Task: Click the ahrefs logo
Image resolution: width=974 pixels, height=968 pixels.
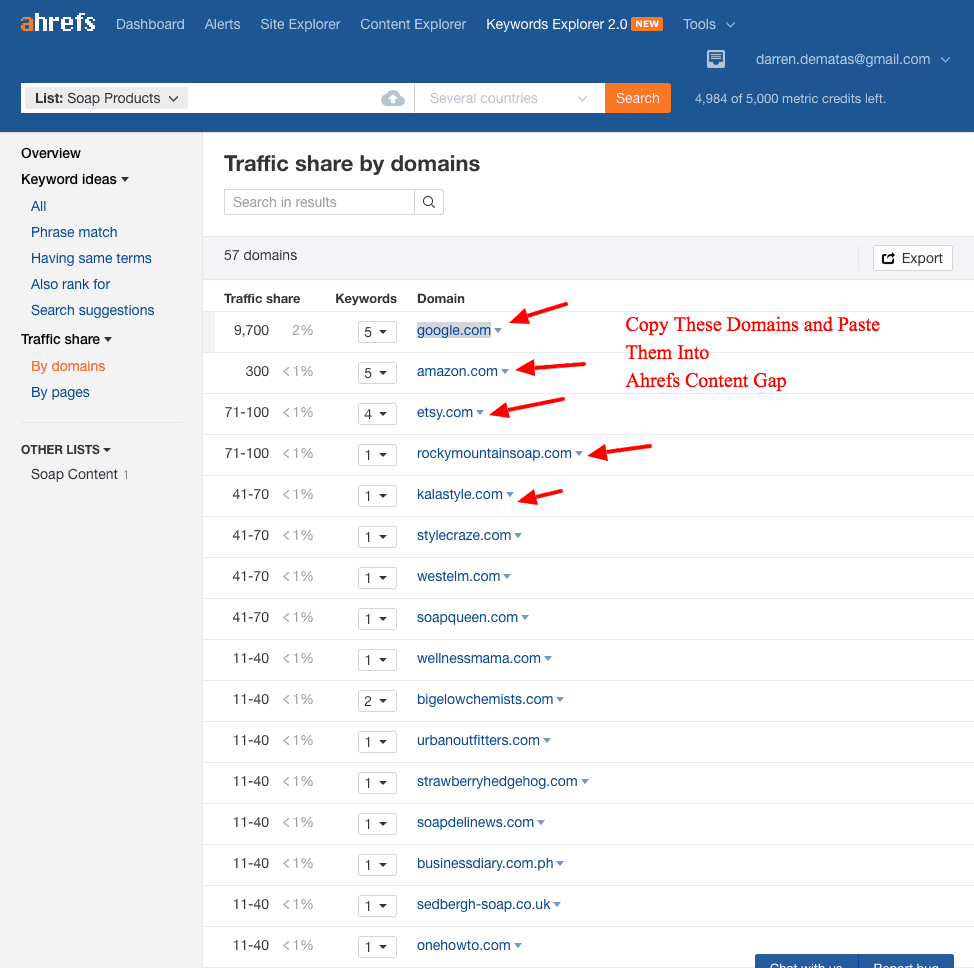Action: coord(57,22)
